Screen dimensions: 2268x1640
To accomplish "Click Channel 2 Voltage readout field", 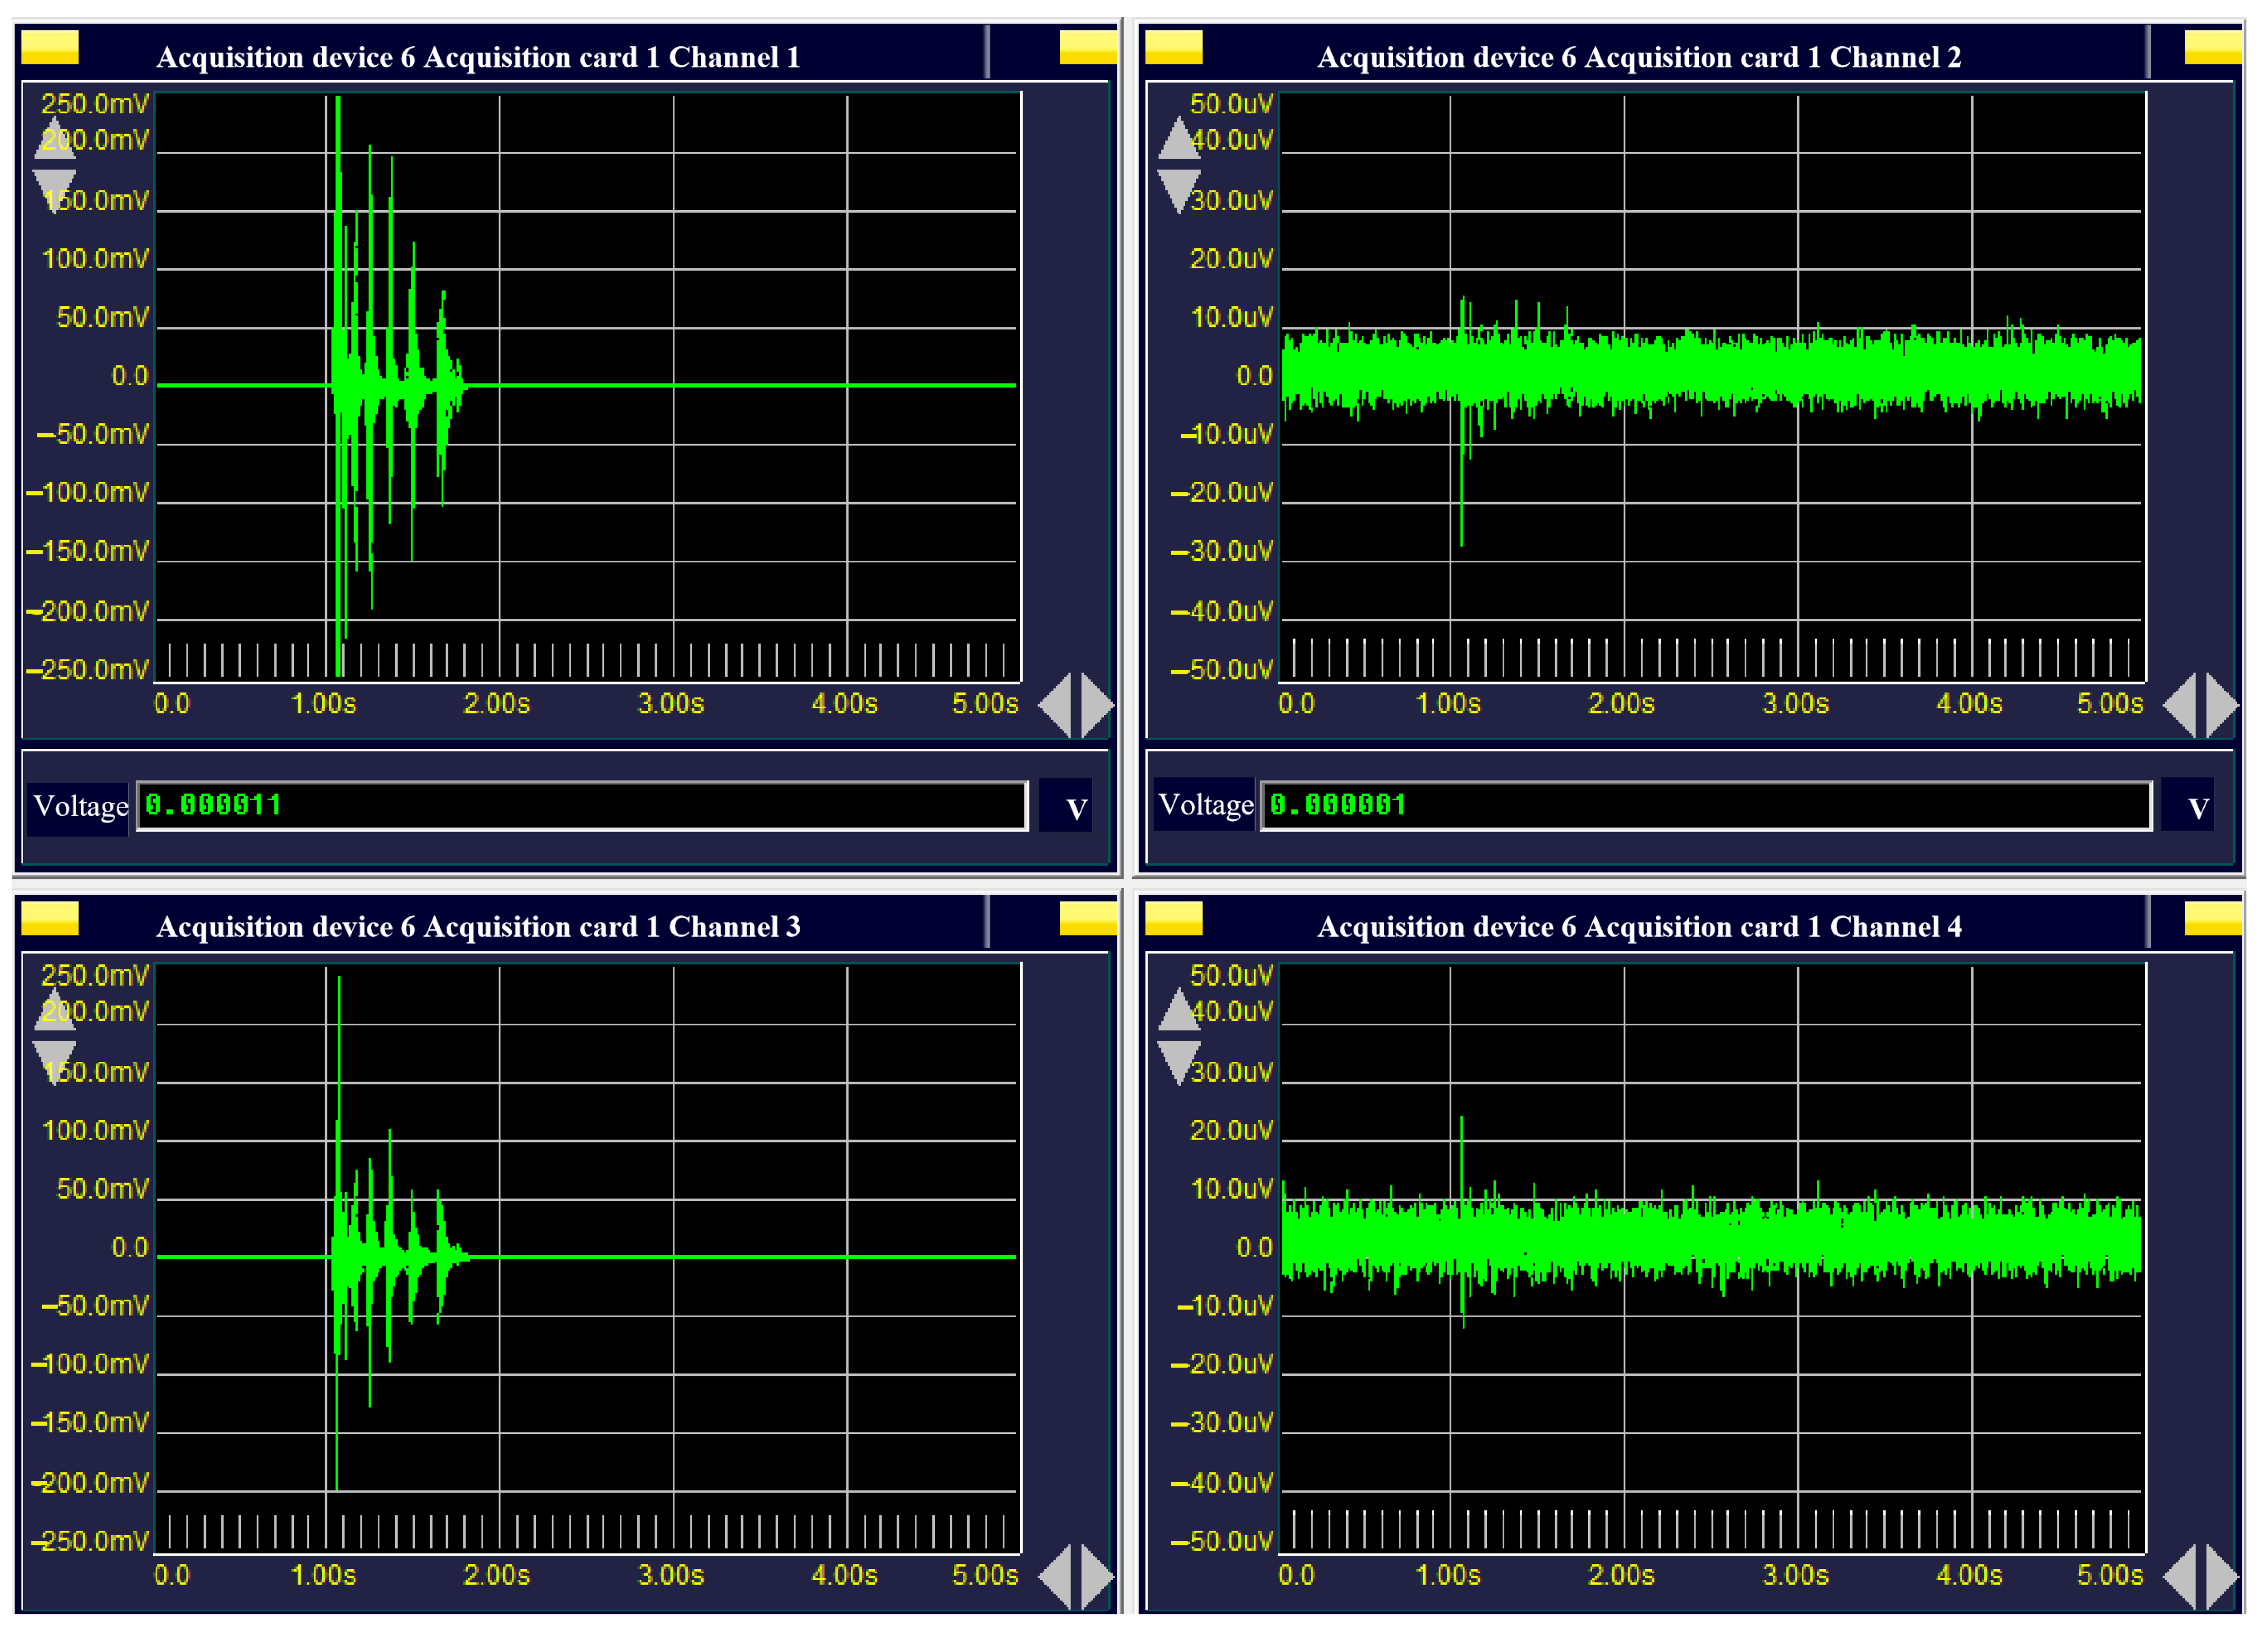I will [1706, 806].
